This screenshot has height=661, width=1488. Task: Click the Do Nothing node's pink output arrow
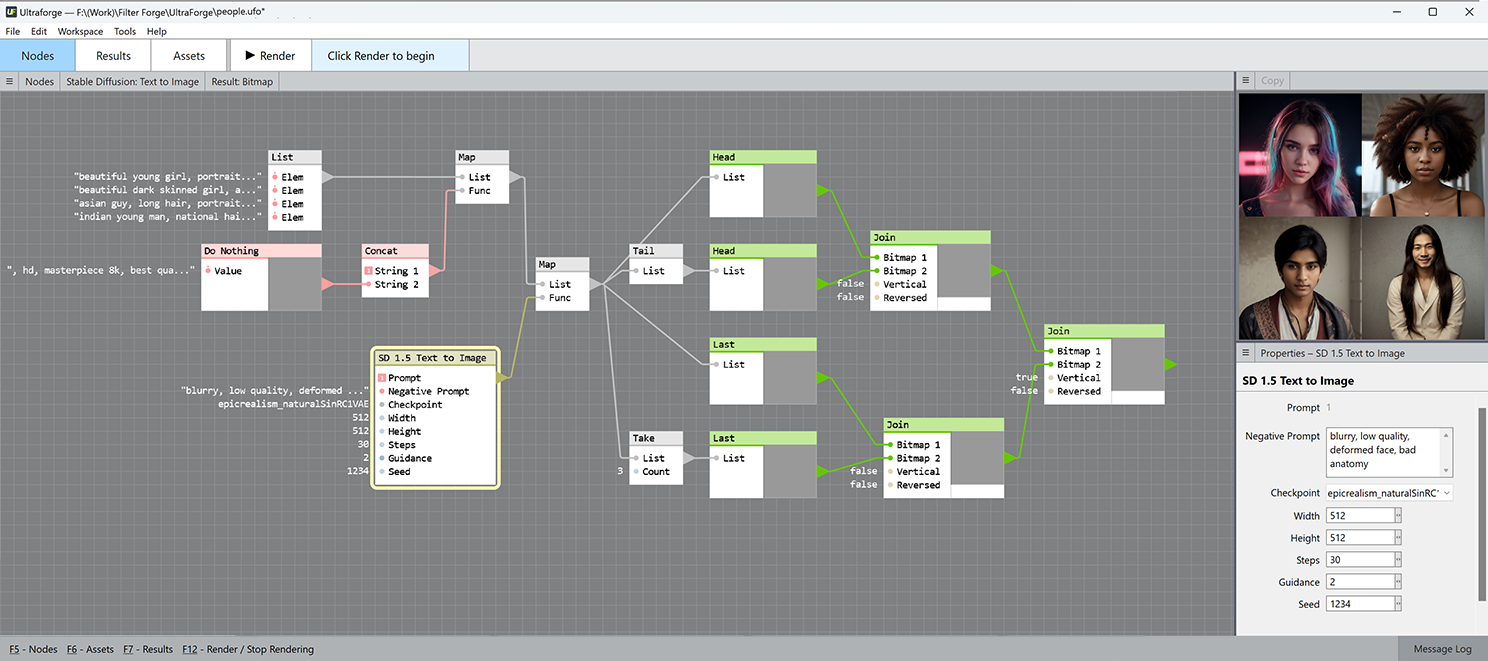[327, 284]
